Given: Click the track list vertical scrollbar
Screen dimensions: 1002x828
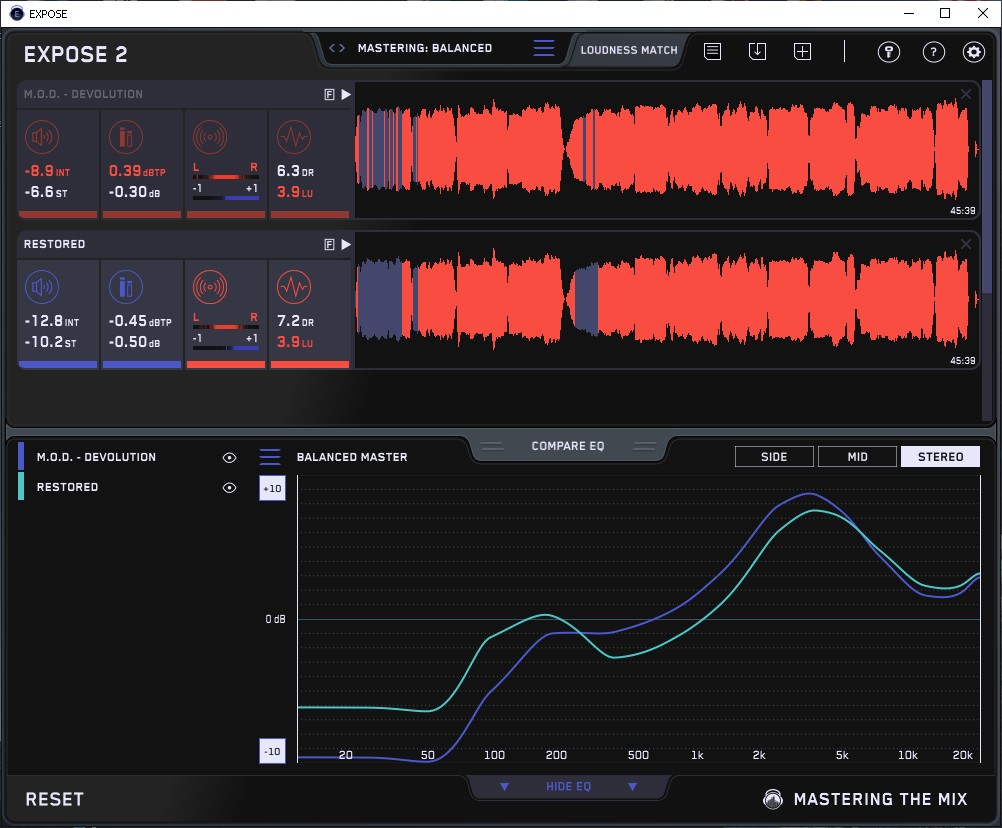Looking at the screenshot, I should (x=987, y=187).
